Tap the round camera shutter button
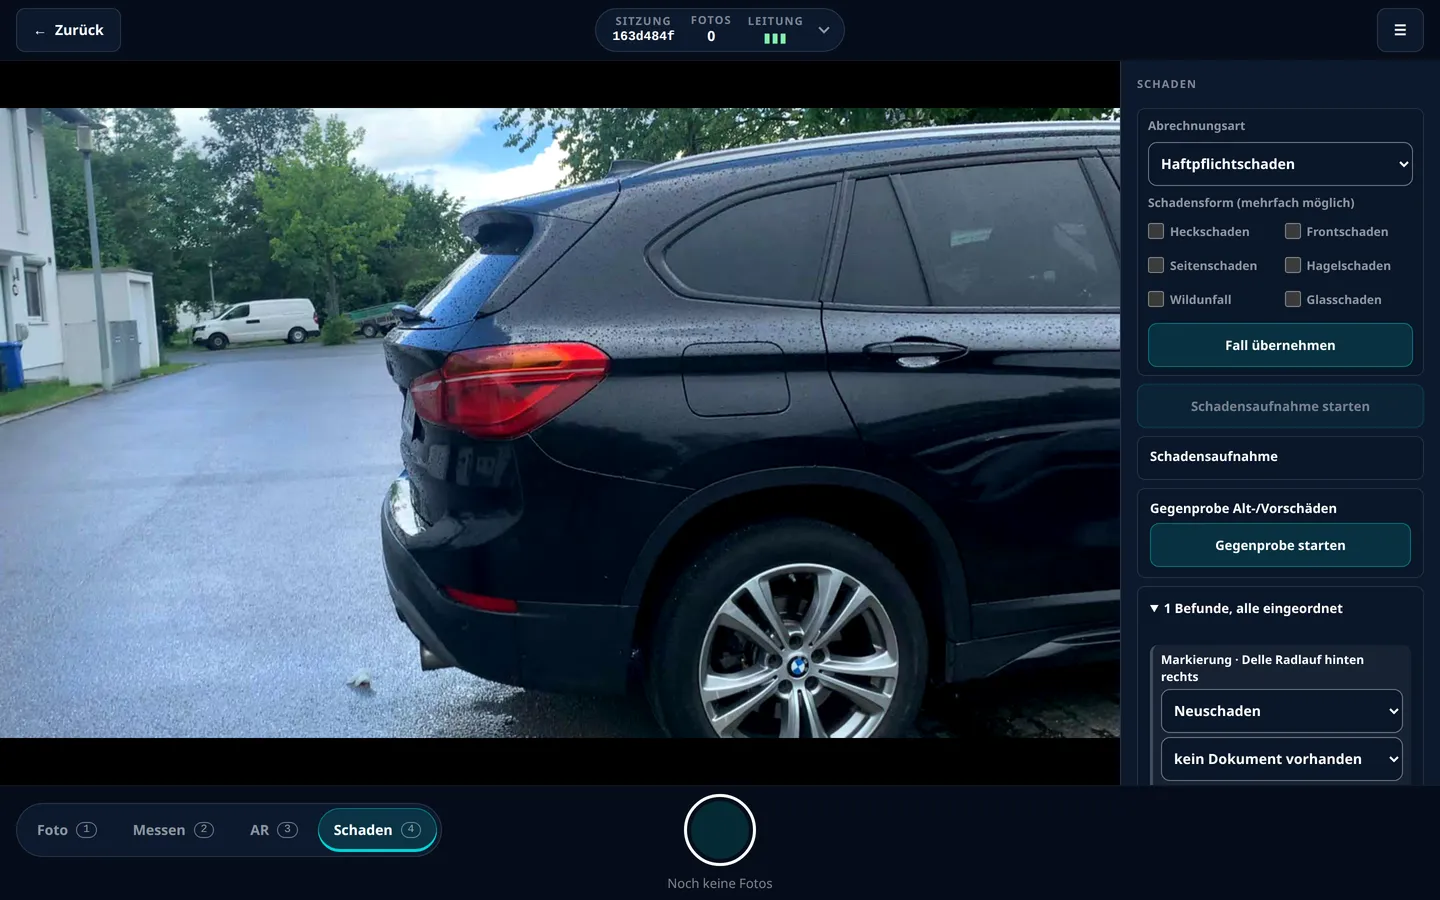 (720, 830)
